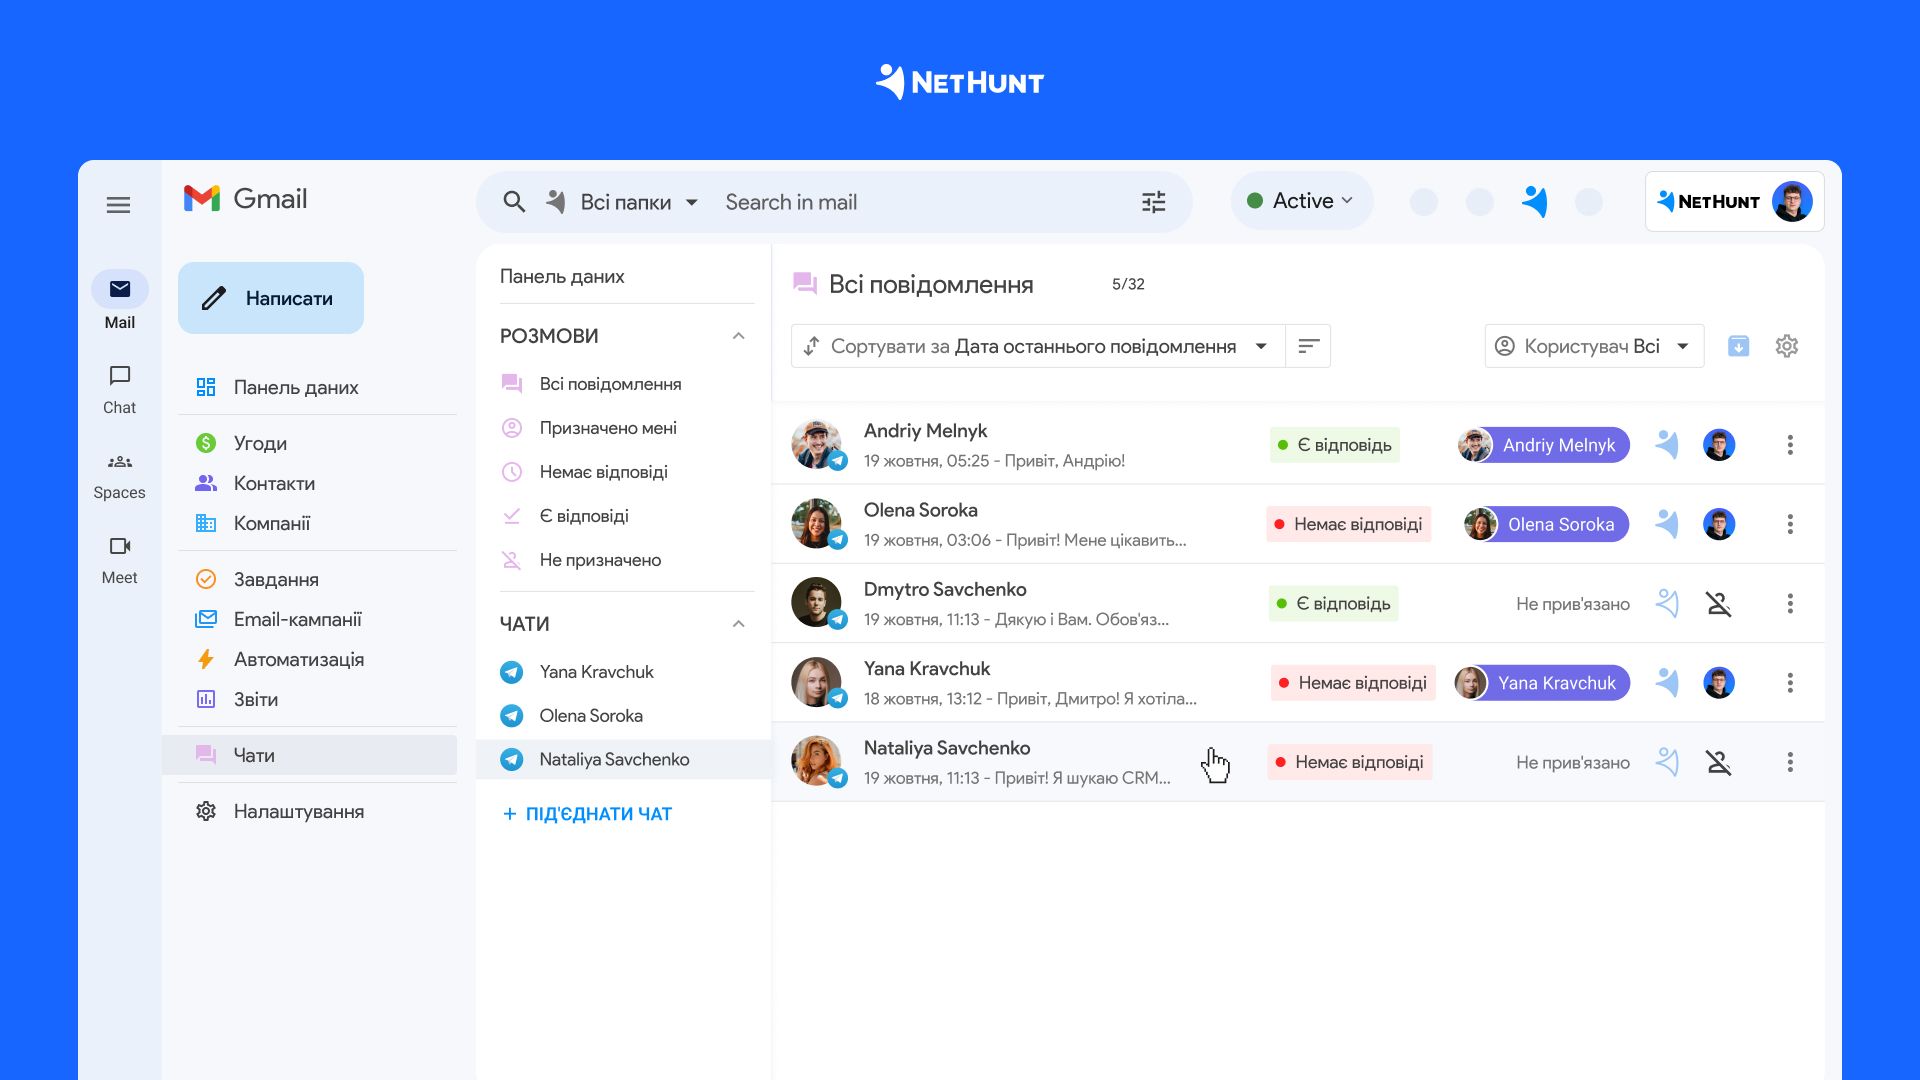Viewport: 1920px width, 1080px height.
Task: Click the filter/tune icon in search bar
Action: click(1154, 202)
